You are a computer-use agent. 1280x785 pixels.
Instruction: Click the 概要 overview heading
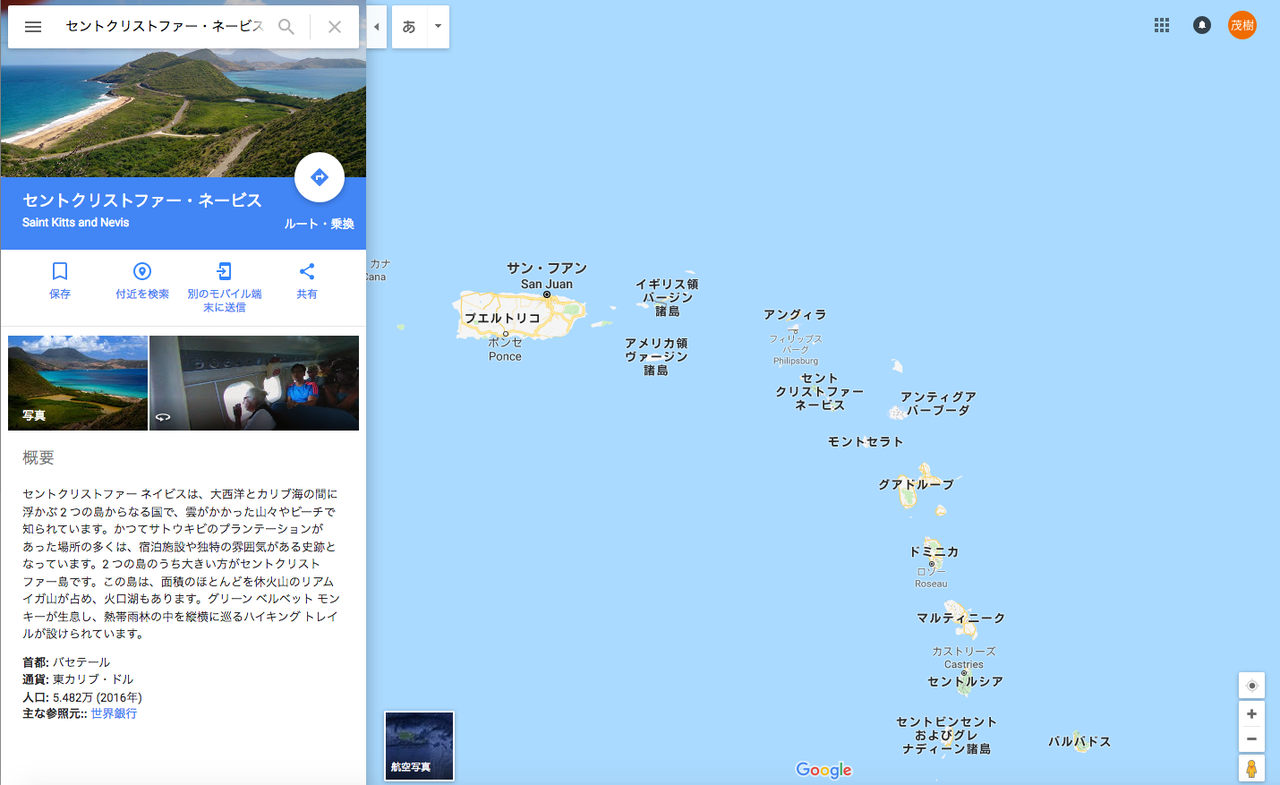[39, 458]
